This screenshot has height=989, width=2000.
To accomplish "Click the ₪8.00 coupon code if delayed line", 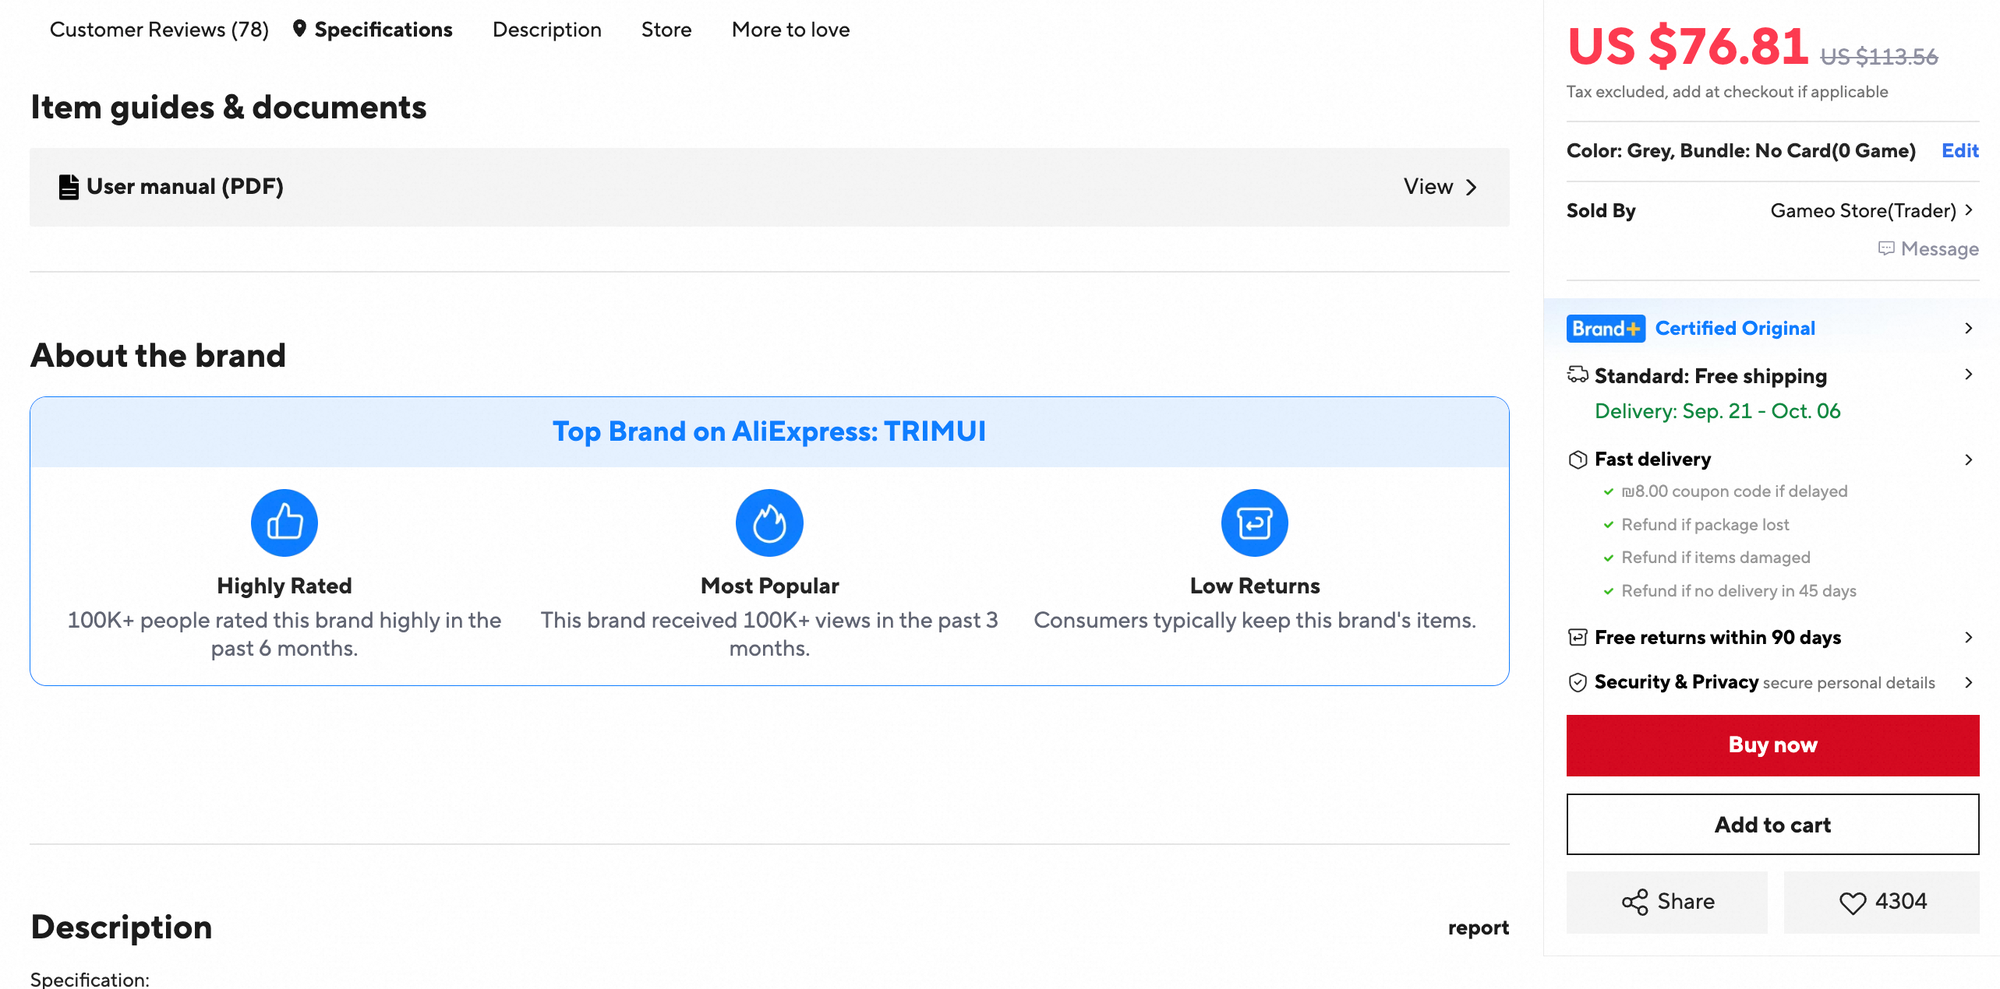I will click(x=1734, y=491).
